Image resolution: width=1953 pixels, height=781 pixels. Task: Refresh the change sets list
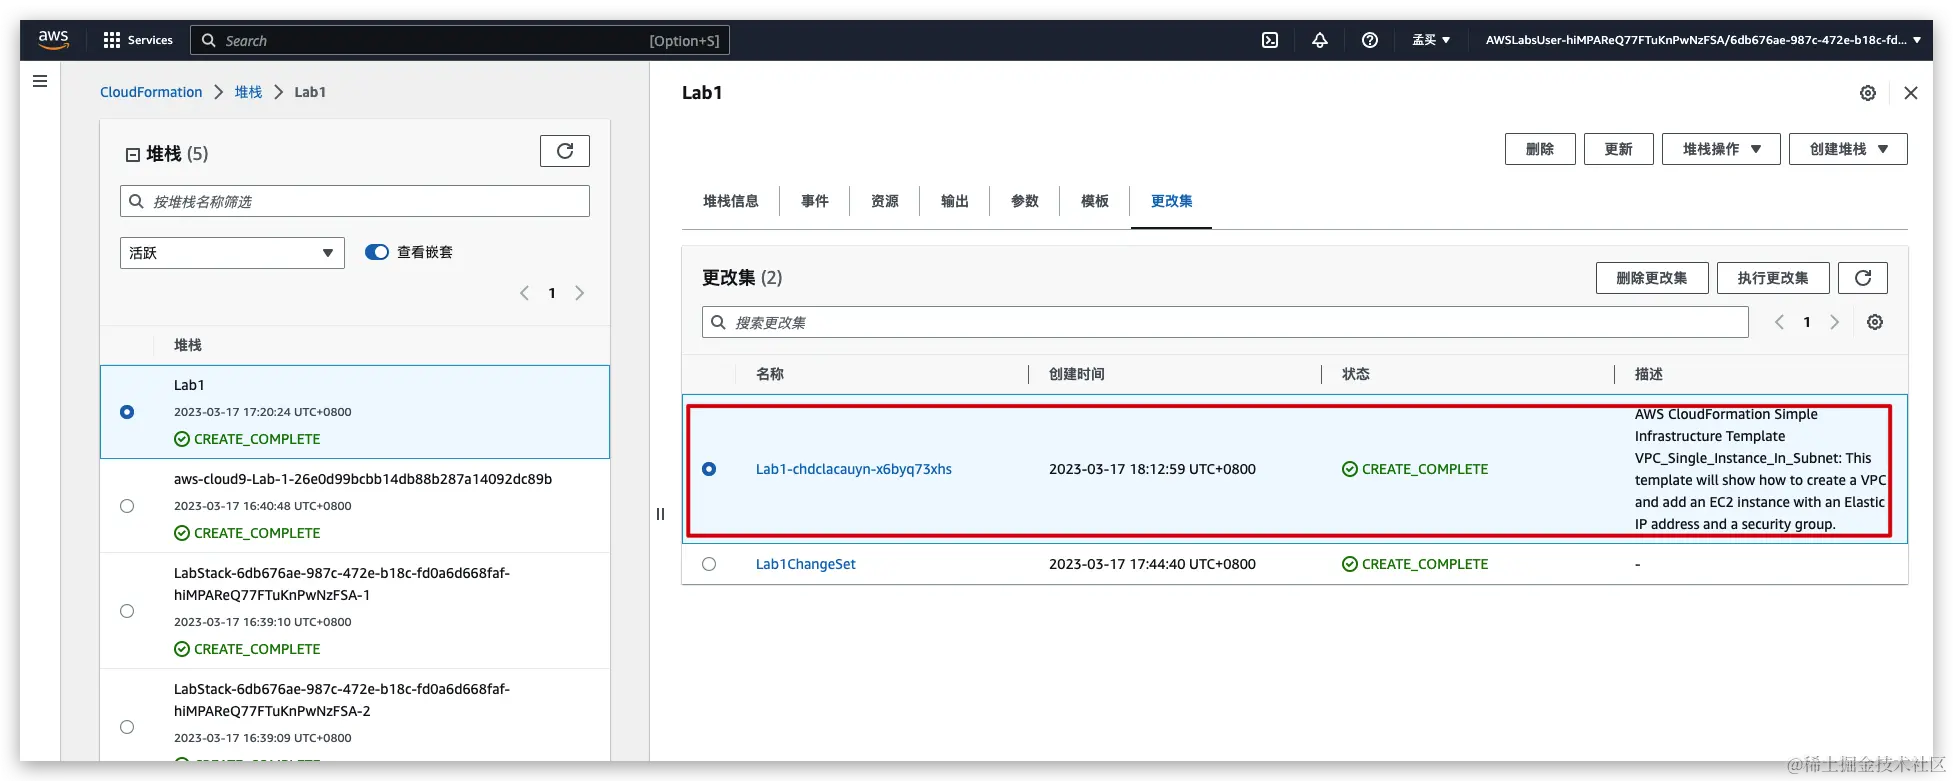tap(1863, 278)
